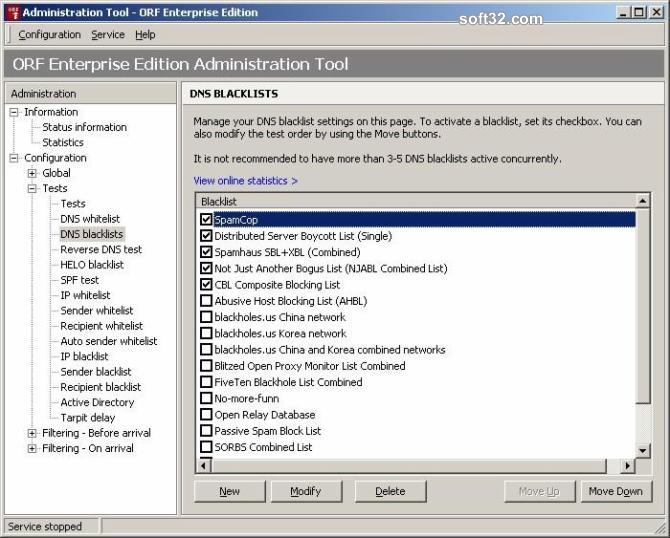Screen dimensions: 670x538
Task: Select HELO blacklist tree item
Action: (x=92, y=265)
